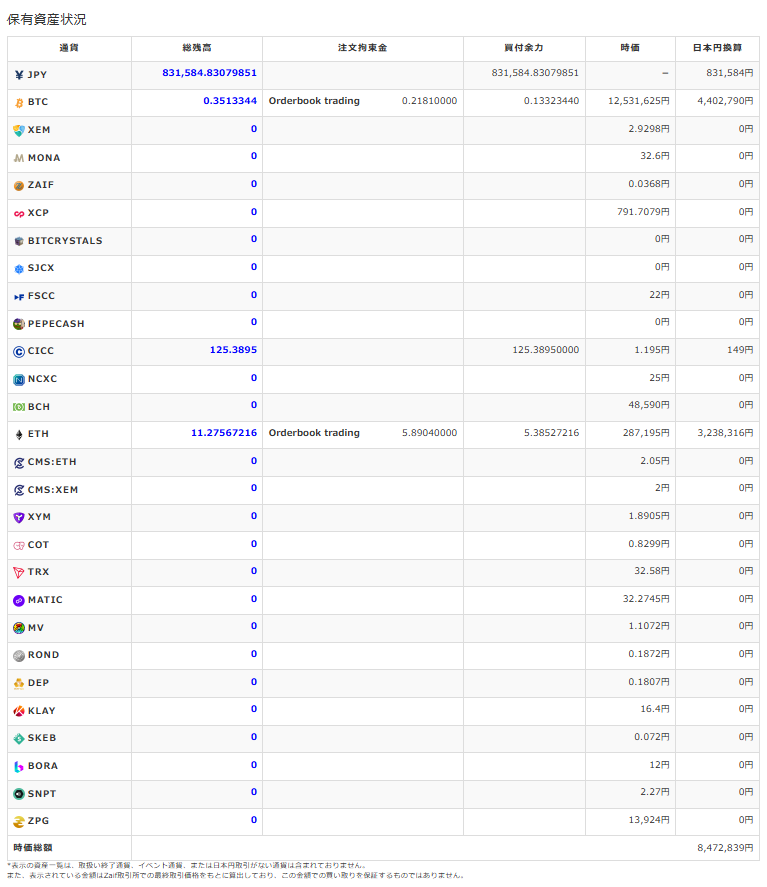Click the MATIC Polygon icon

[19, 601]
